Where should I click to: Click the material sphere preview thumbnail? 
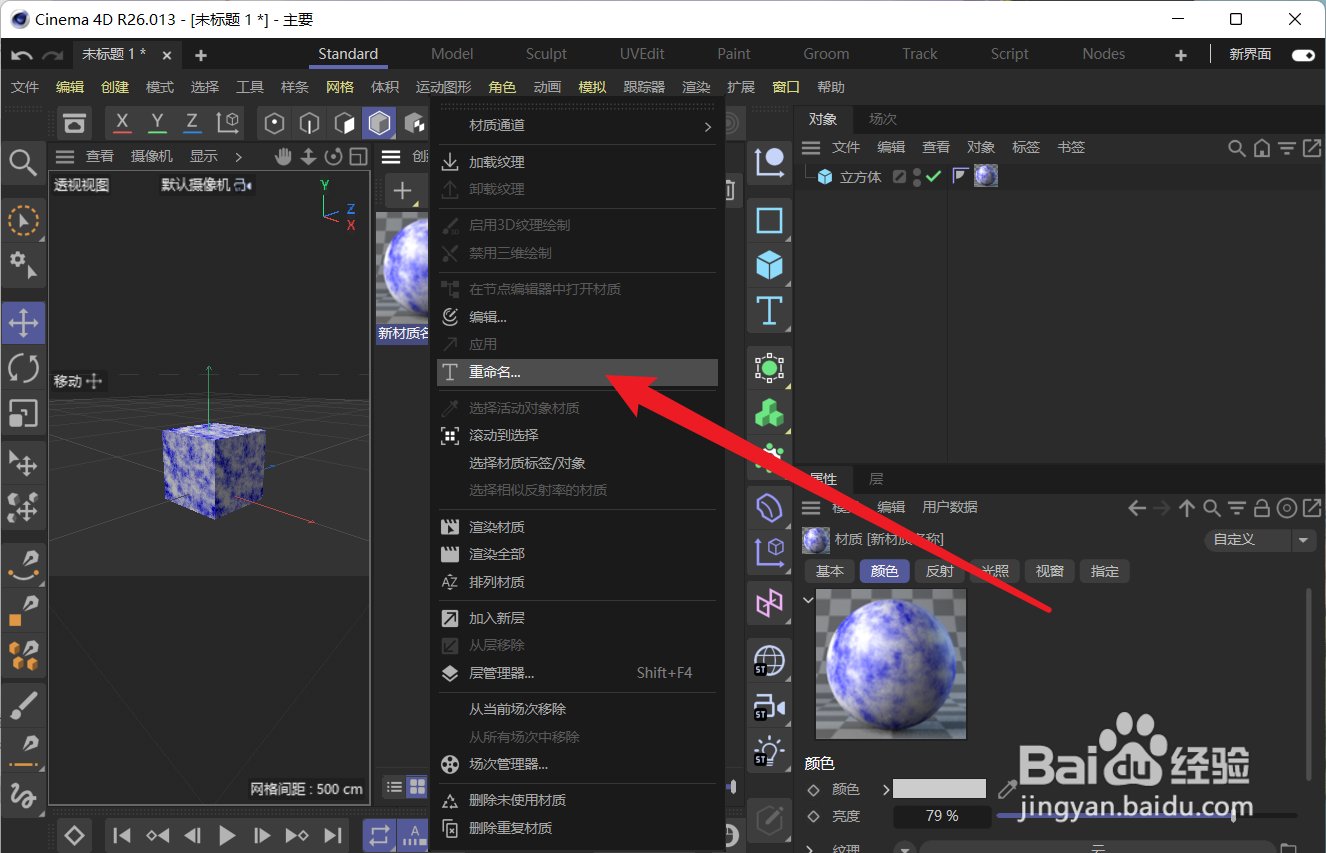coord(890,663)
